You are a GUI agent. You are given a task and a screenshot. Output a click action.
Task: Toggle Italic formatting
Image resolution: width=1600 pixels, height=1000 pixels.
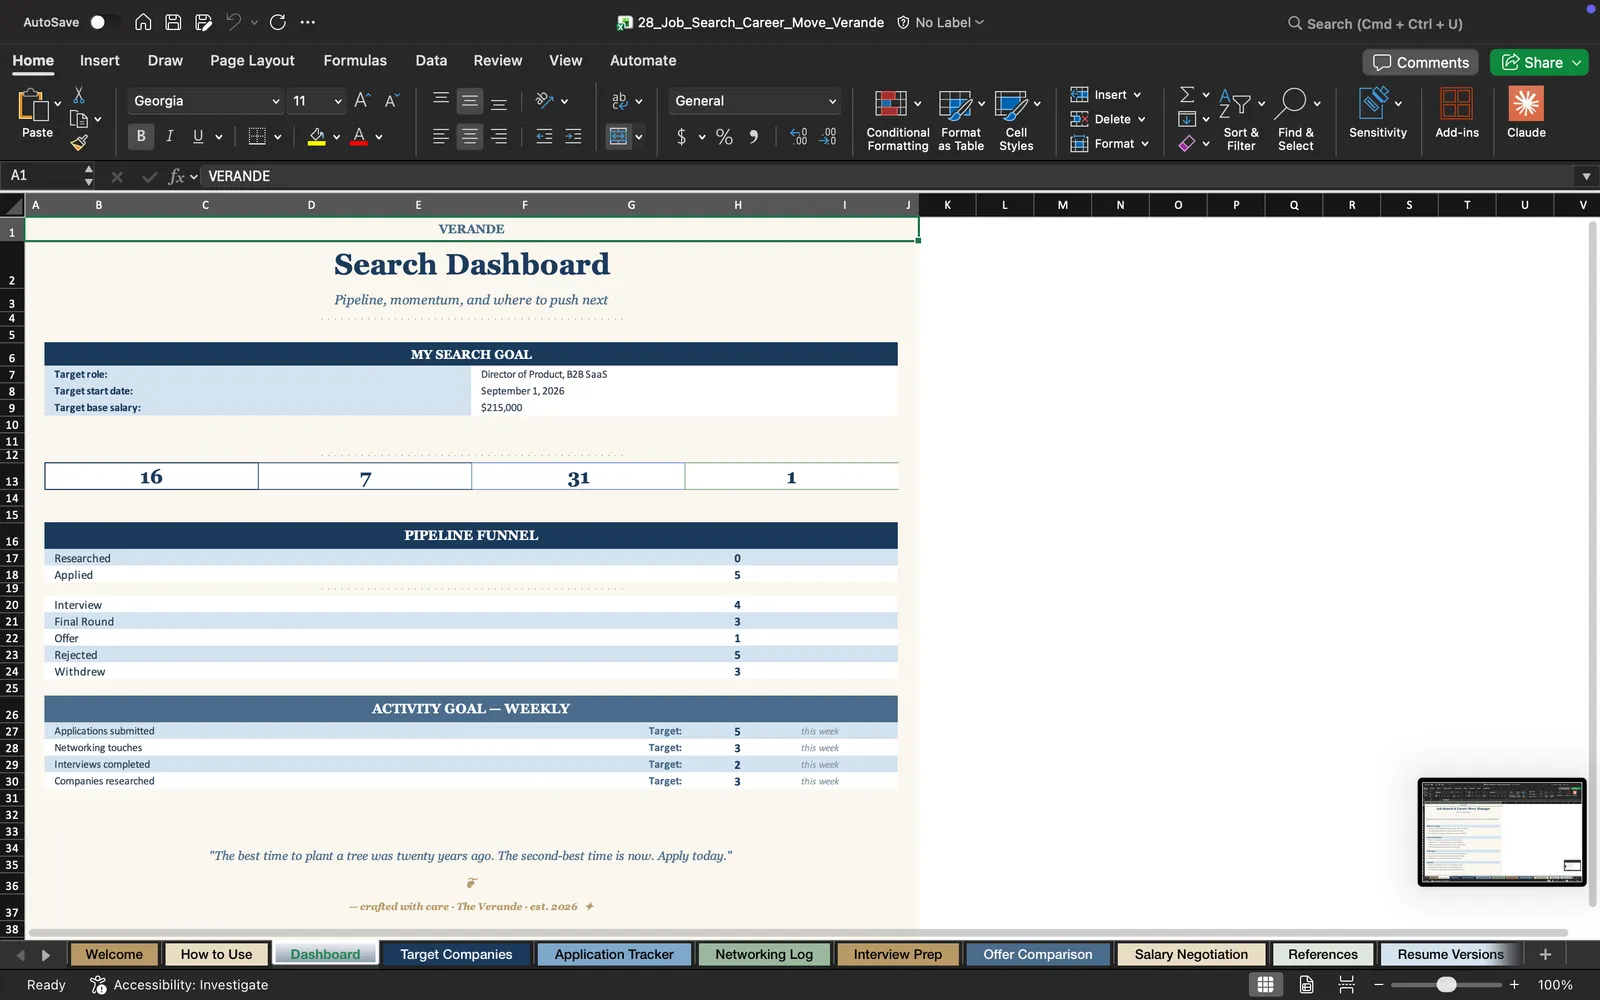pos(169,136)
